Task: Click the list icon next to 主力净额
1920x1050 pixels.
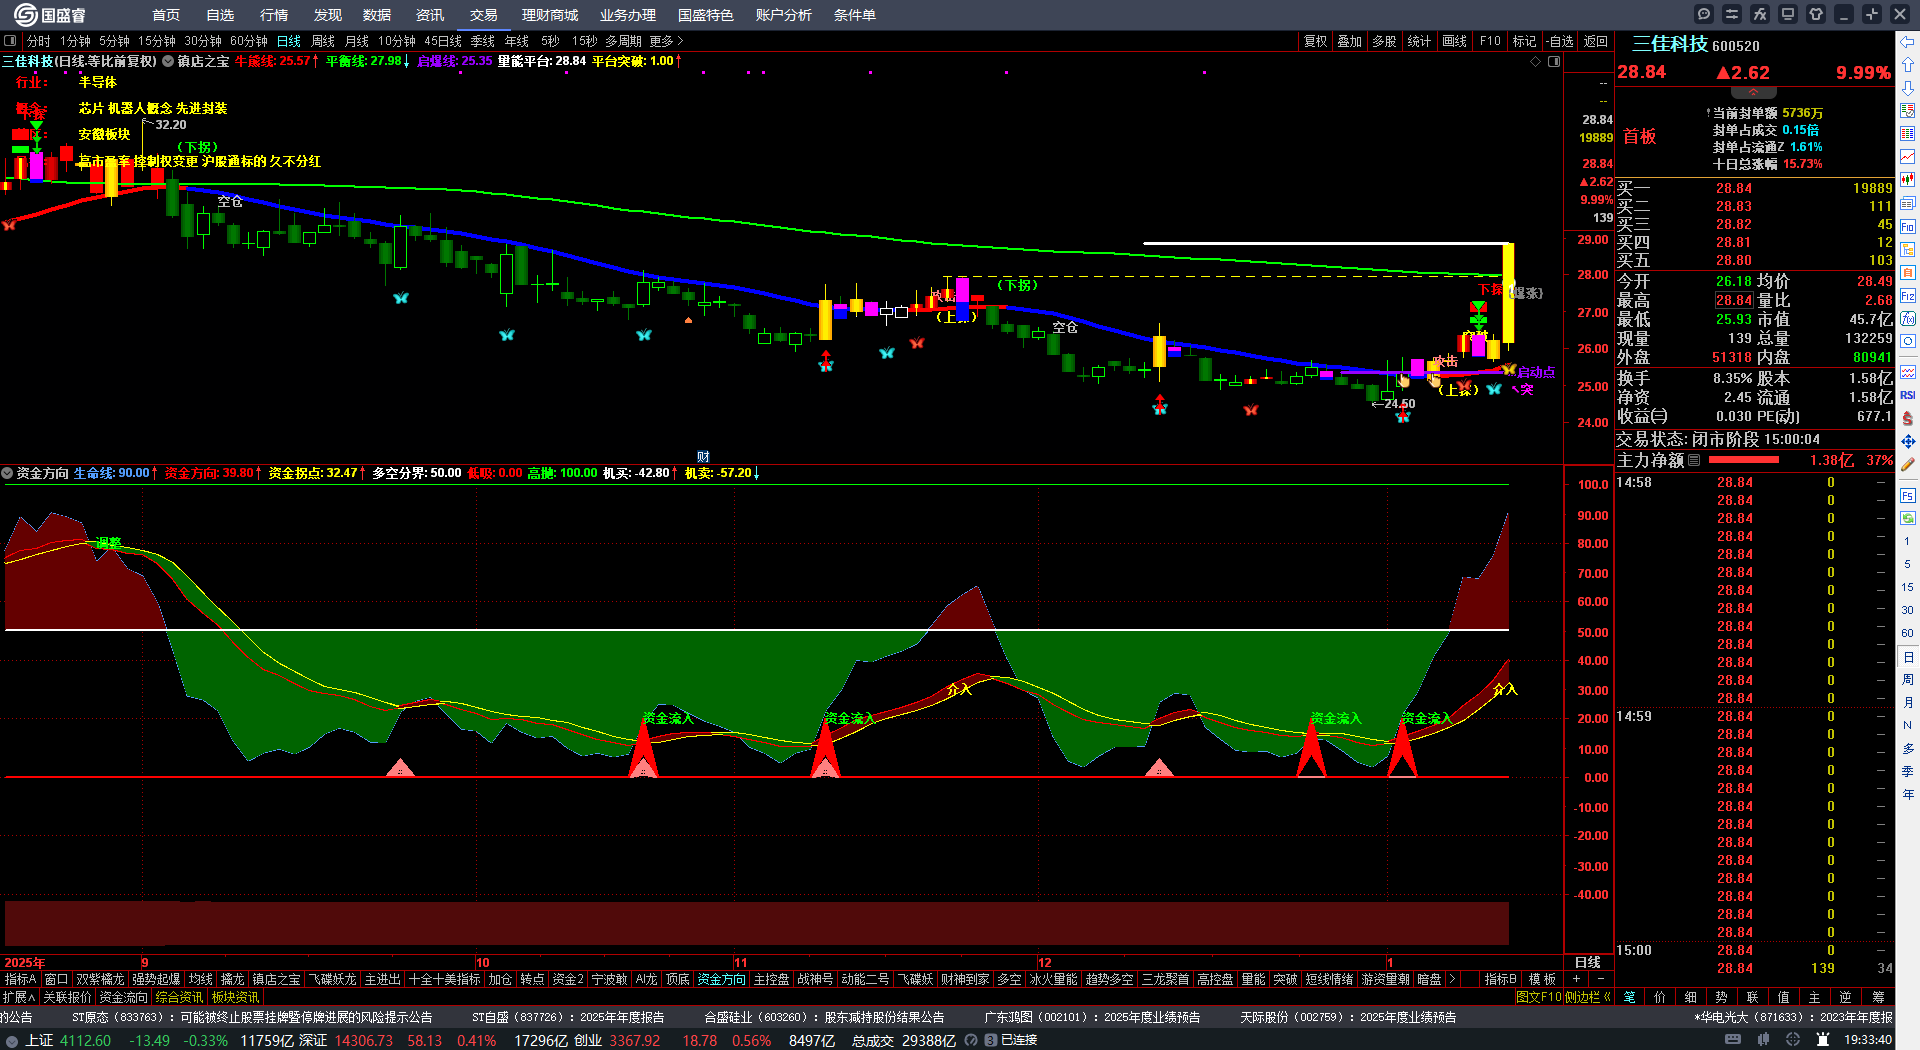Action: pos(1694,460)
